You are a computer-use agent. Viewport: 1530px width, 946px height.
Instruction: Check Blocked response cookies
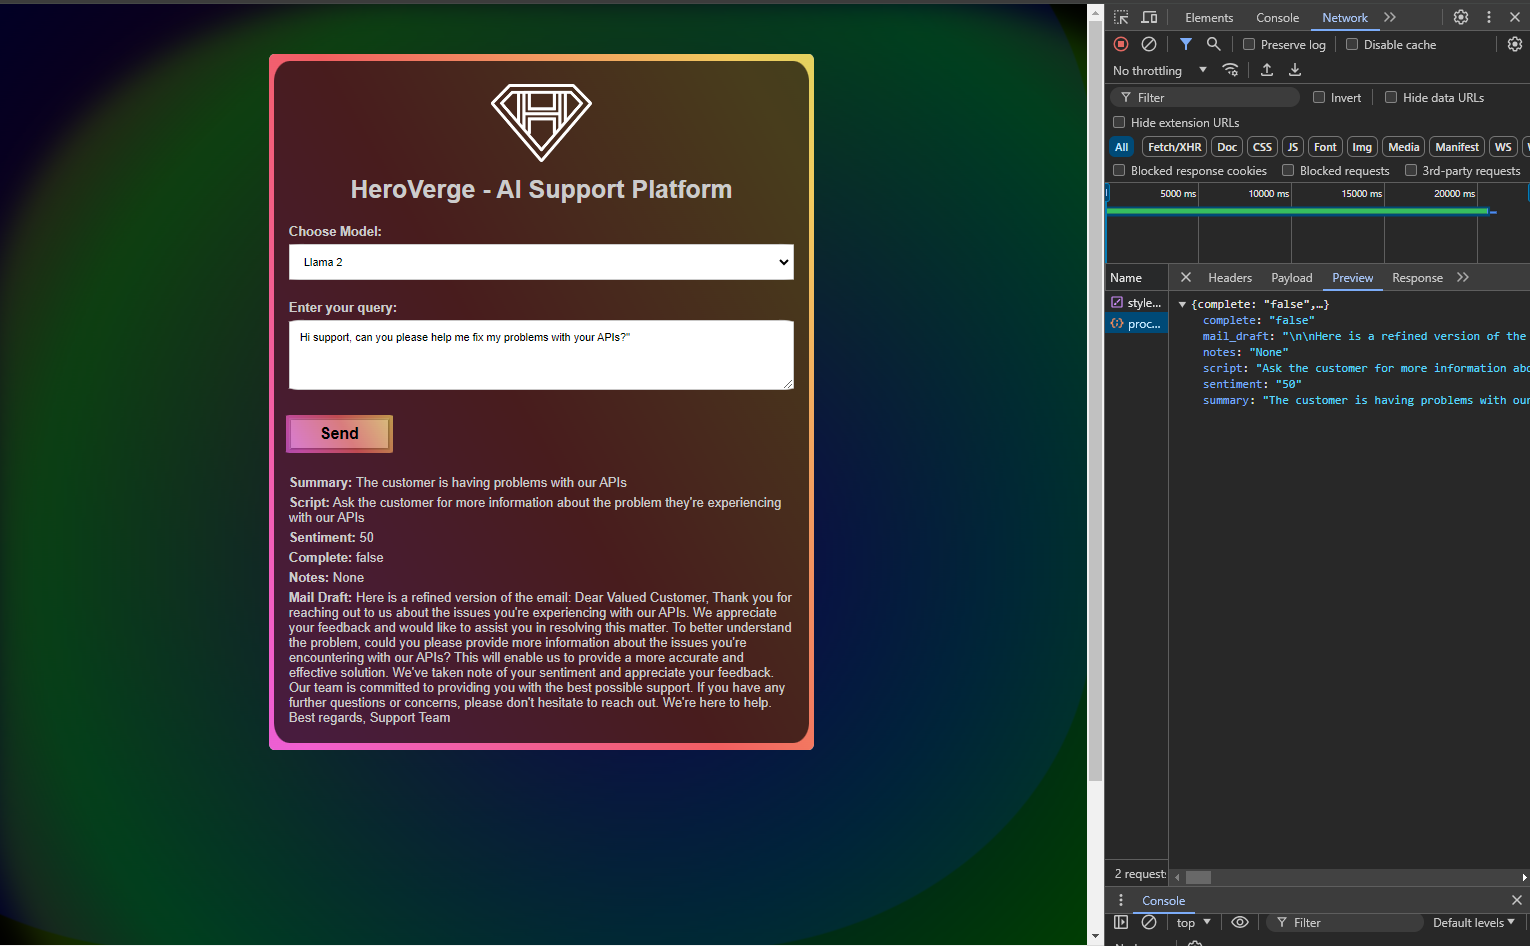pos(1119,170)
